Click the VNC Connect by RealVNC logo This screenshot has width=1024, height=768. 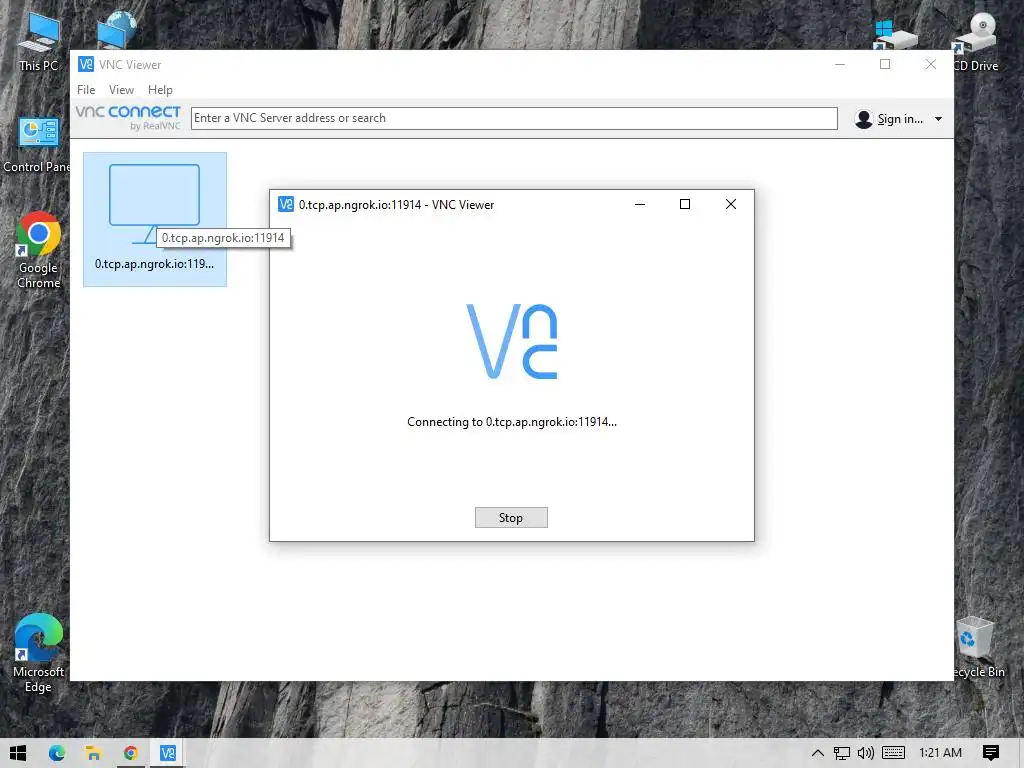128,118
